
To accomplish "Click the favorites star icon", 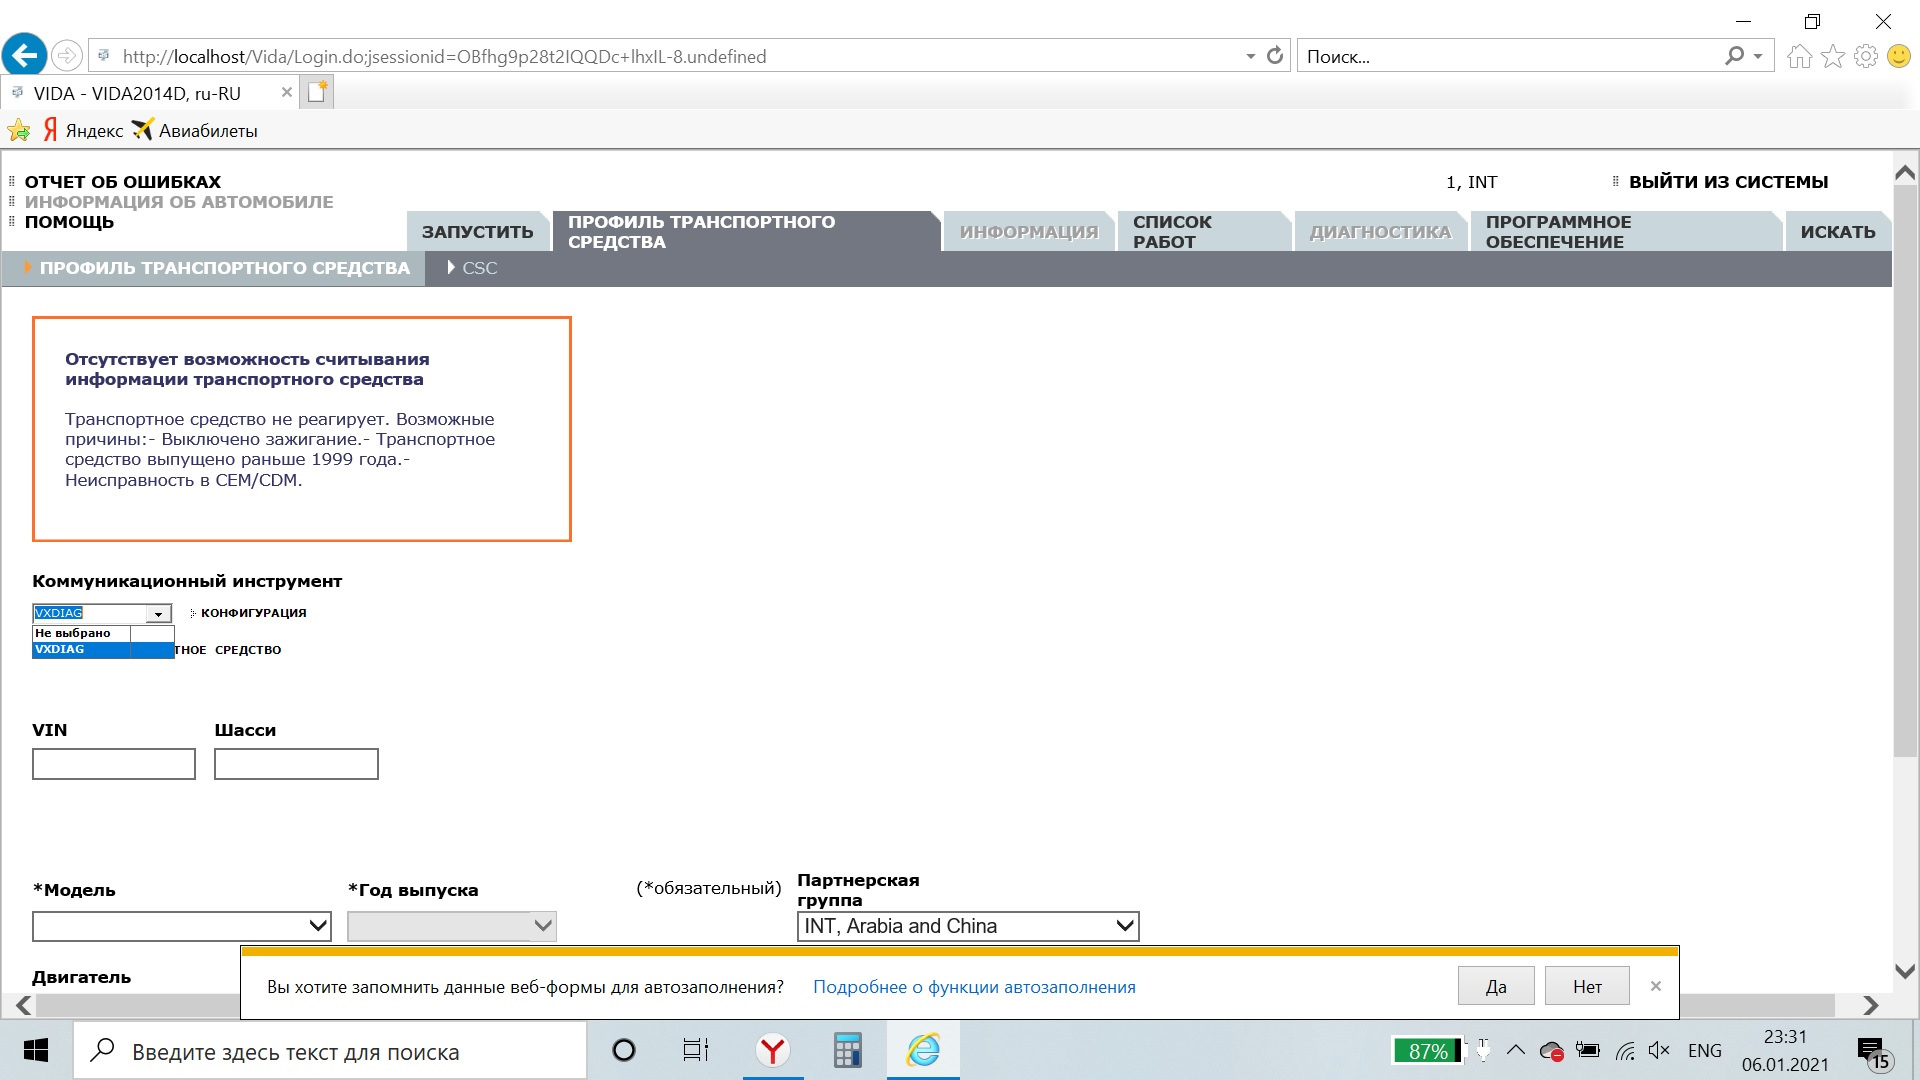I will [x=1832, y=56].
